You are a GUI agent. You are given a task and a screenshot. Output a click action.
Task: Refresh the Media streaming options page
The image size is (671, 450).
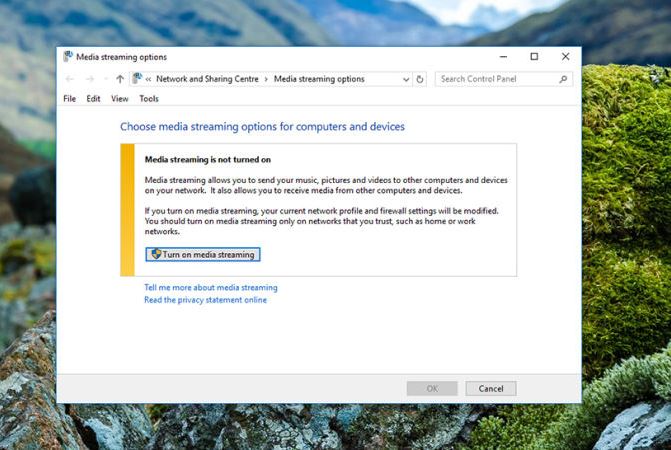(x=420, y=79)
